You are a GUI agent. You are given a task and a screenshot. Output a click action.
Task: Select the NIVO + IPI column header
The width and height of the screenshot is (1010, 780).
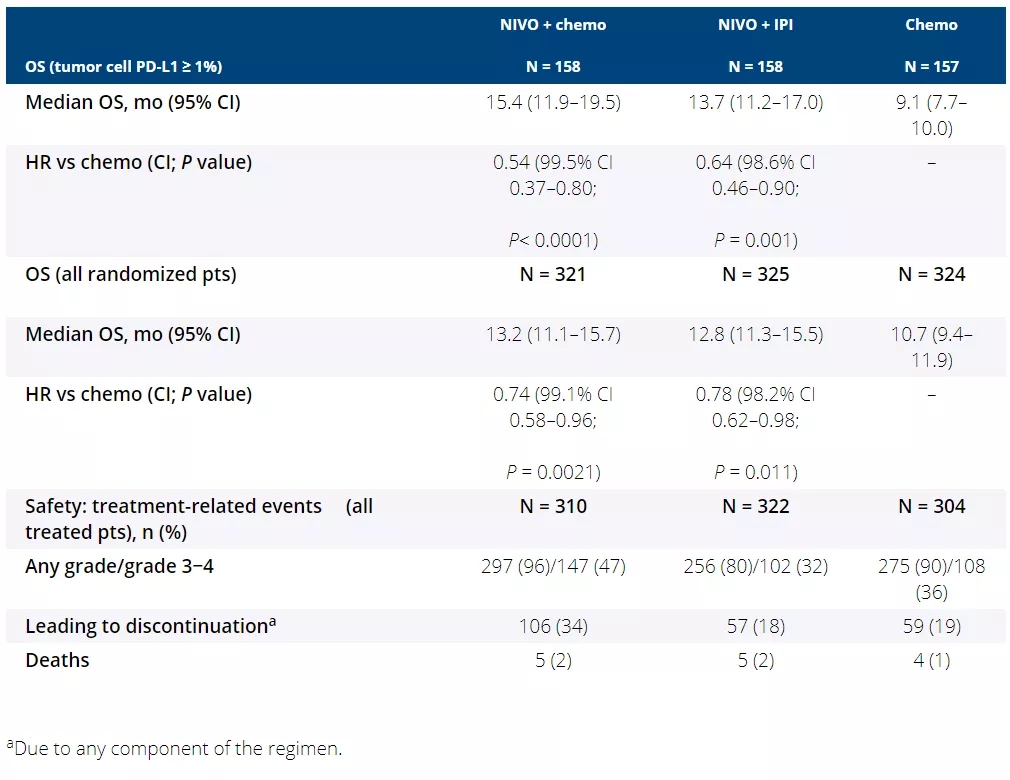click(x=755, y=24)
